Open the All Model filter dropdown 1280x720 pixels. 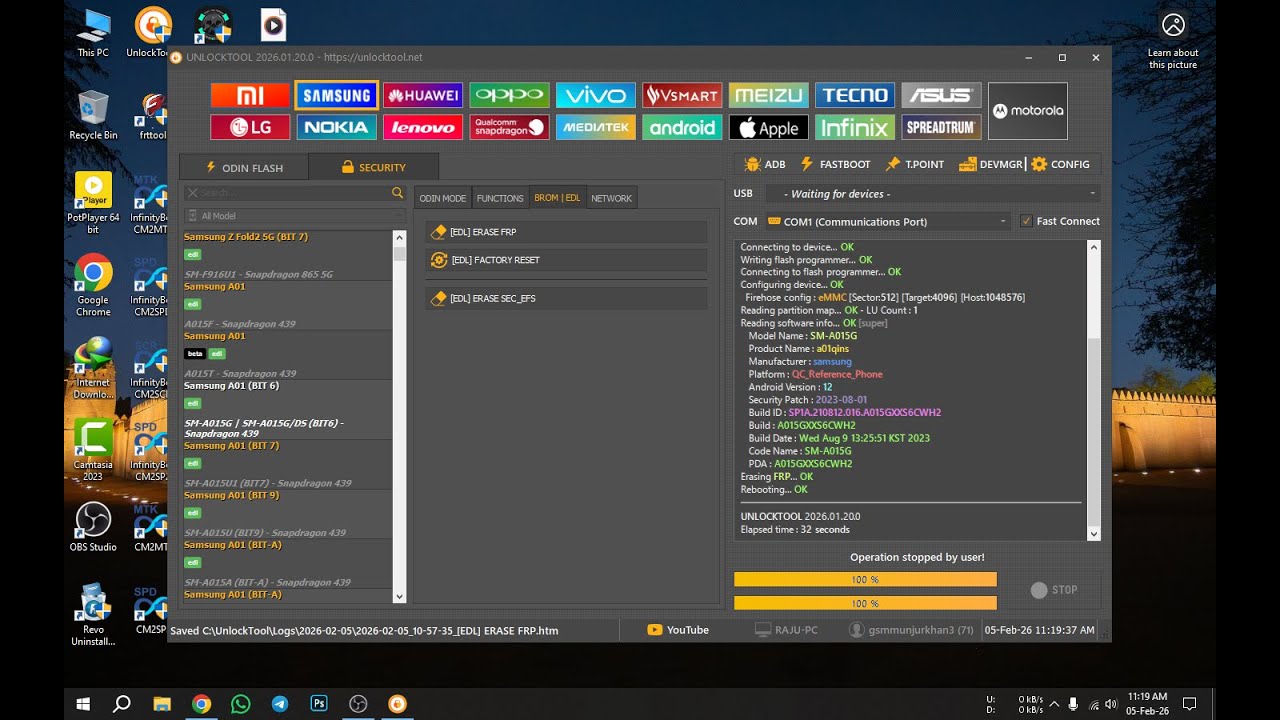click(x=294, y=216)
